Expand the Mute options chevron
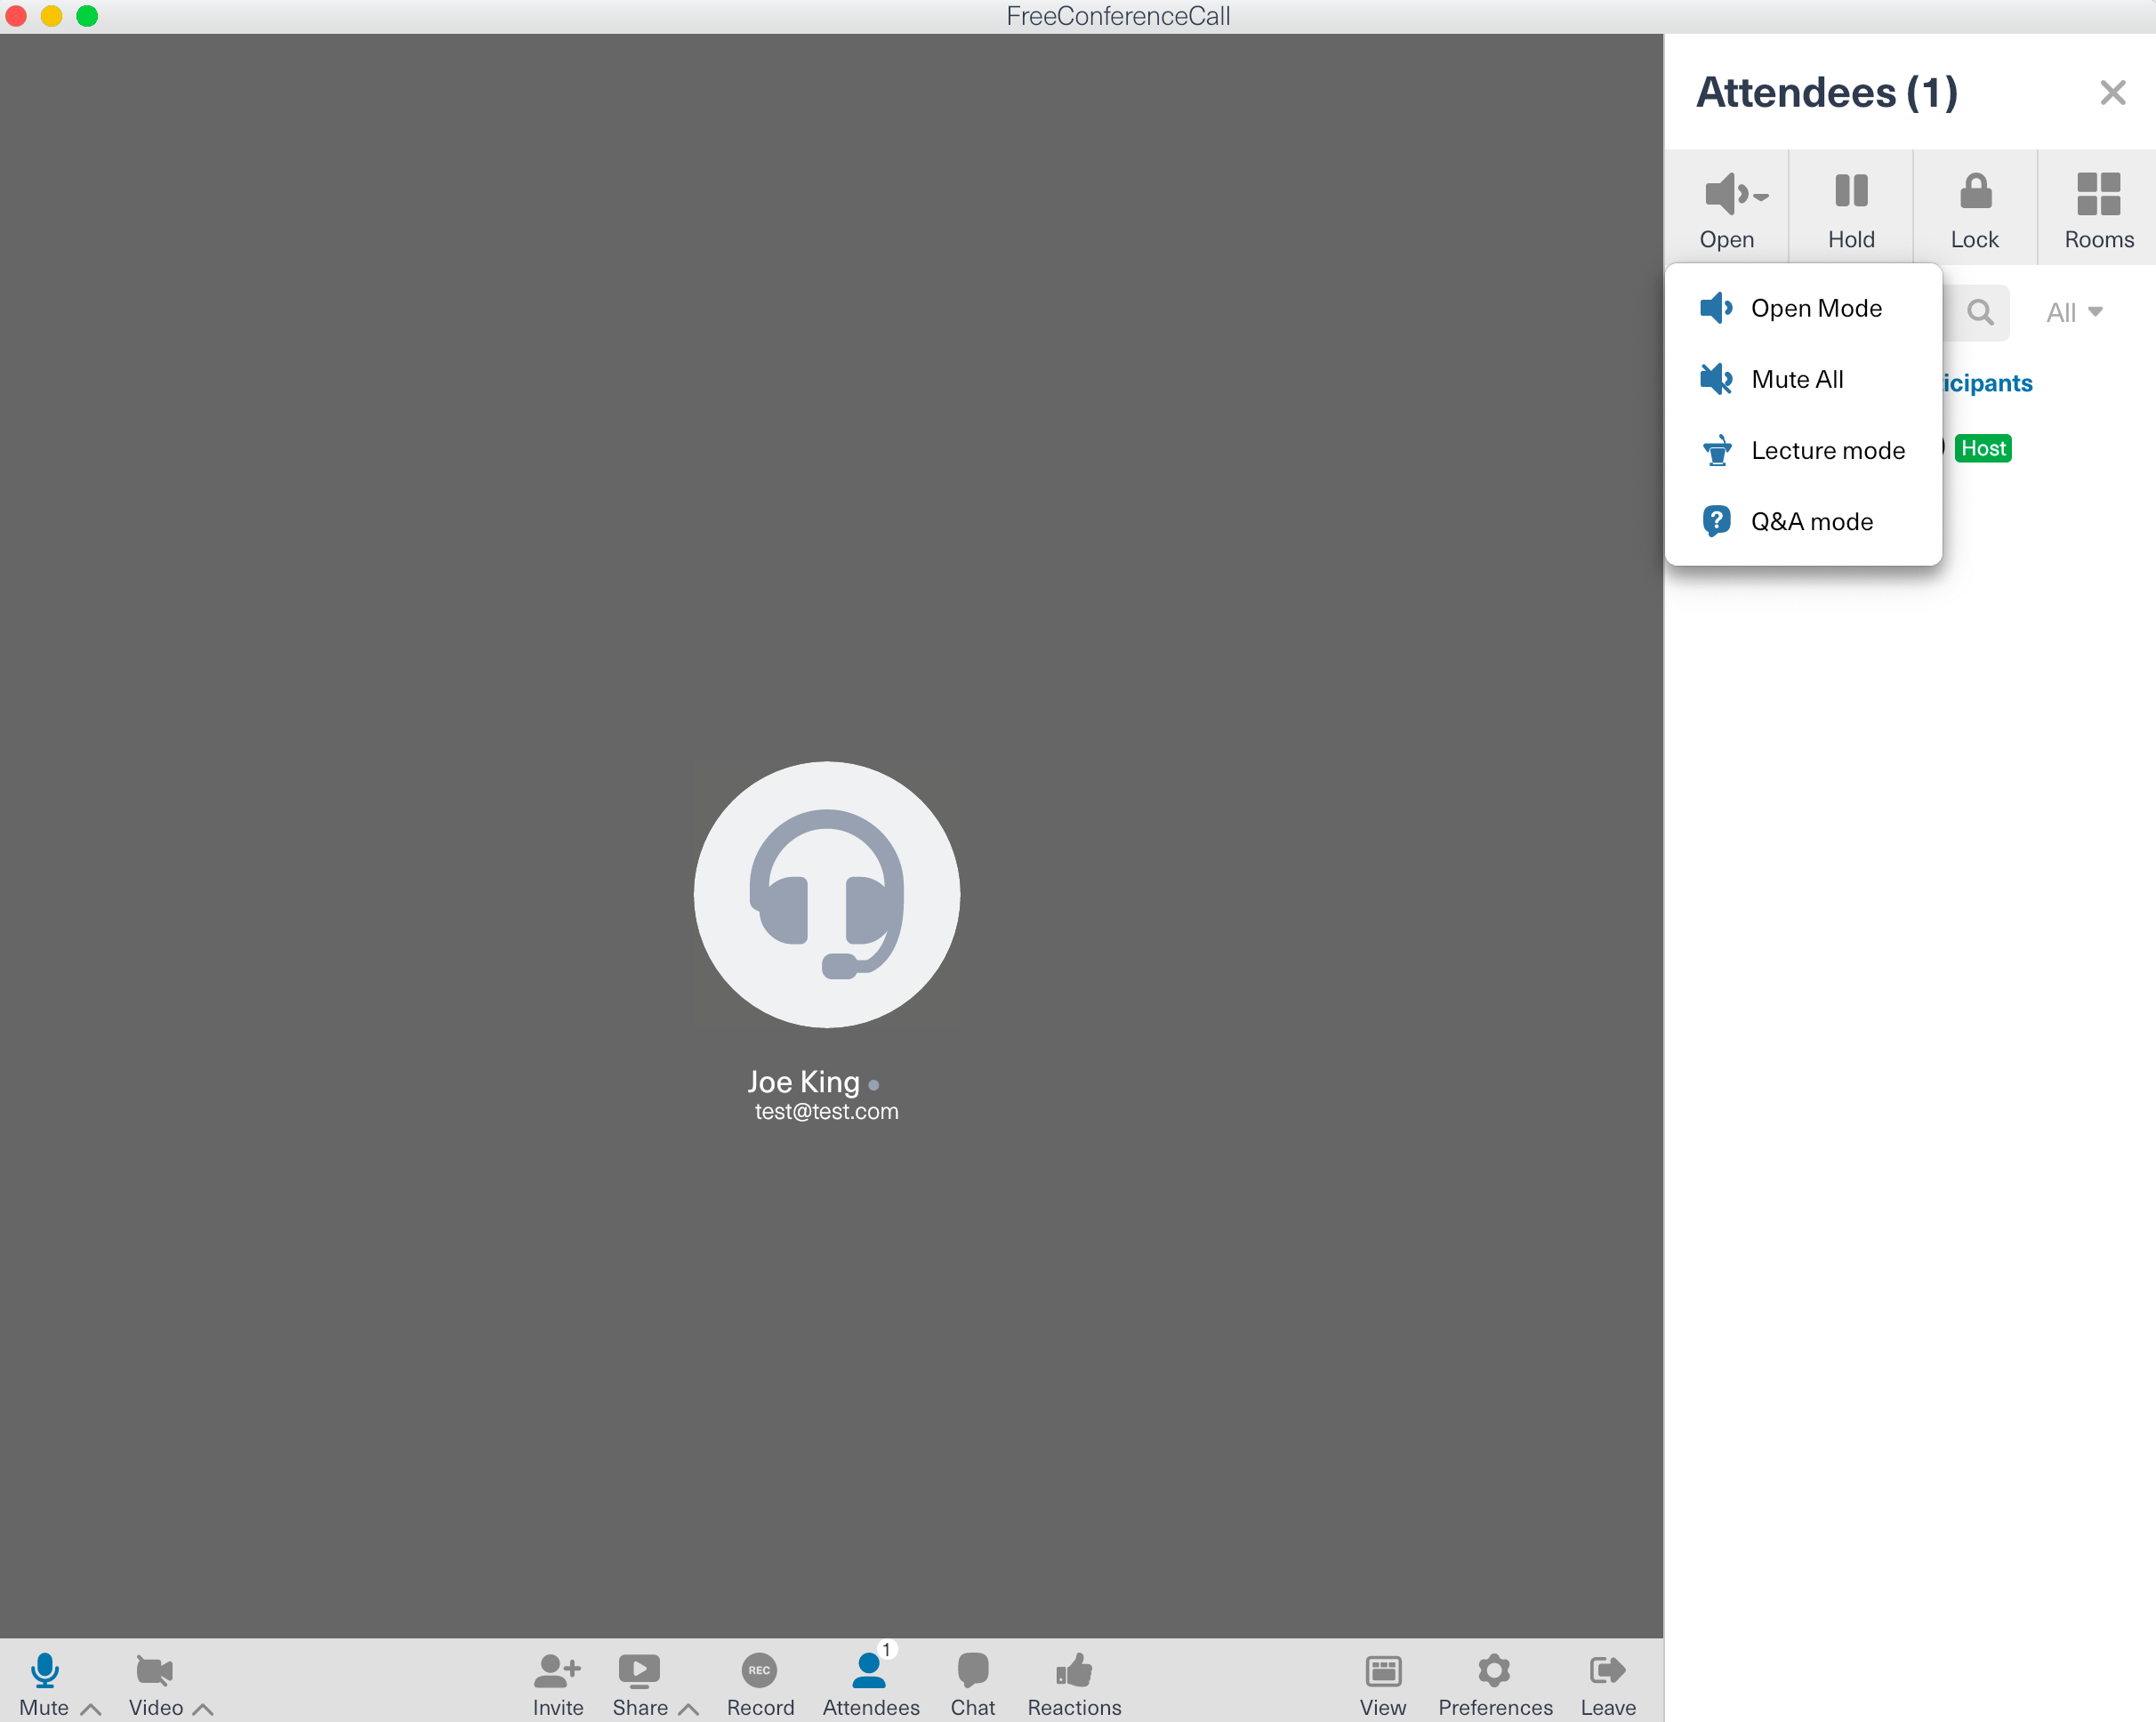 91,1709
